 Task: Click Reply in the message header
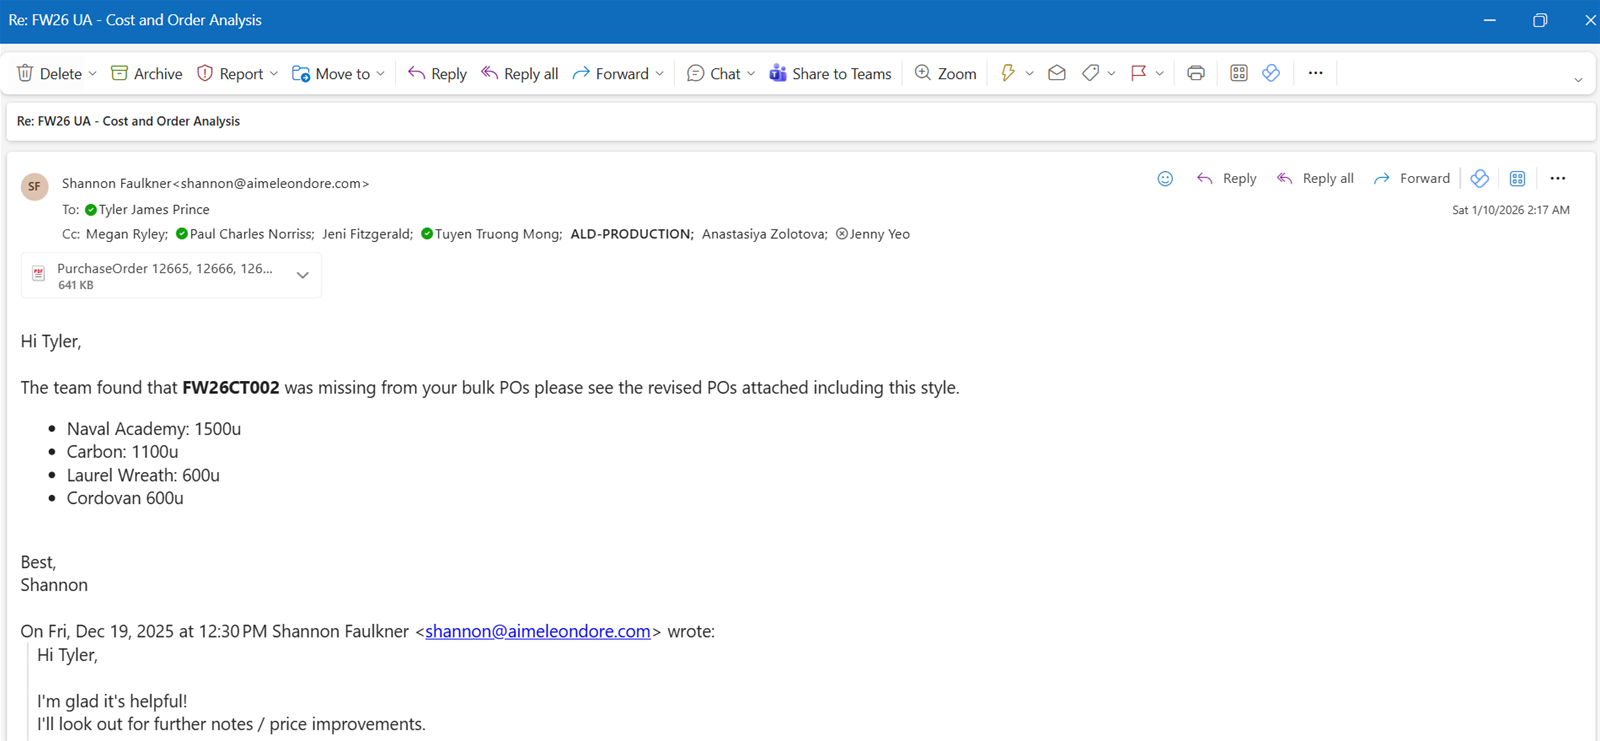pyautogui.click(x=1227, y=179)
